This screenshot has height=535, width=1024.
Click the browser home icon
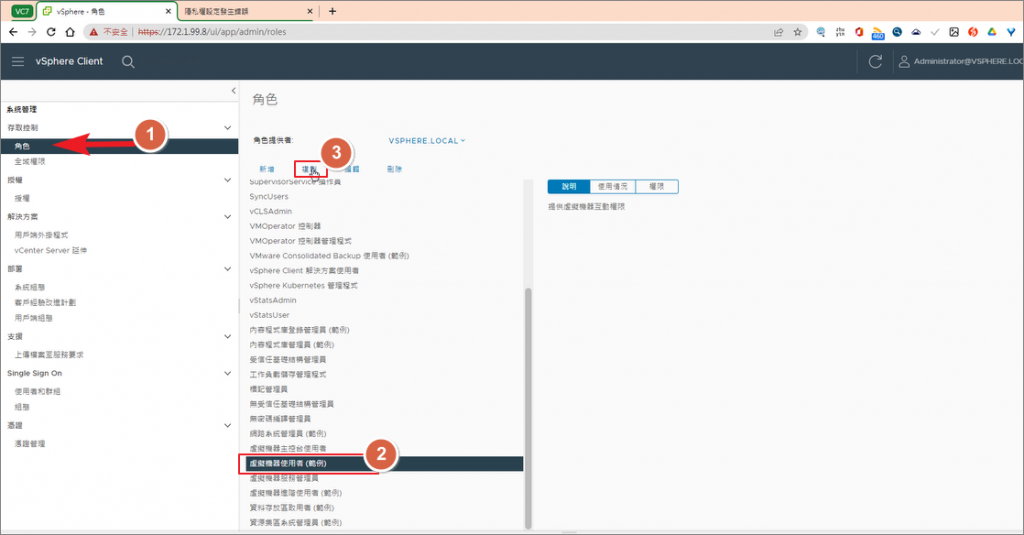(x=70, y=31)
